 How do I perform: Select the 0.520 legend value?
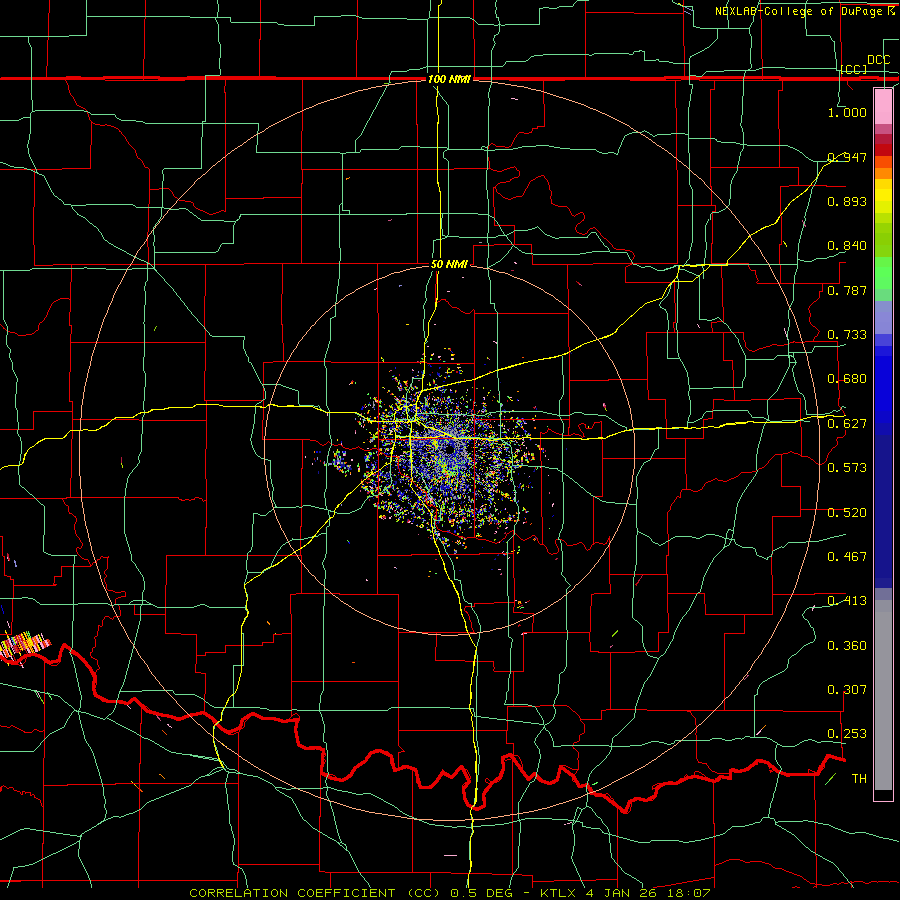click(847, 513)
